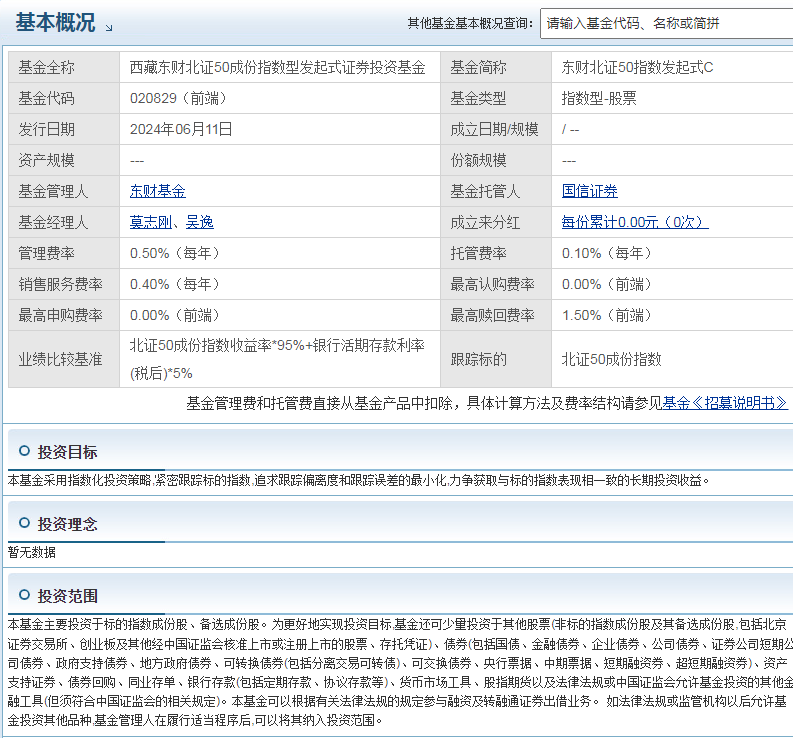This screenshot has height=738, width=793.
Task: Click the 销售服务费率 label cell
Action: (64, 284)
